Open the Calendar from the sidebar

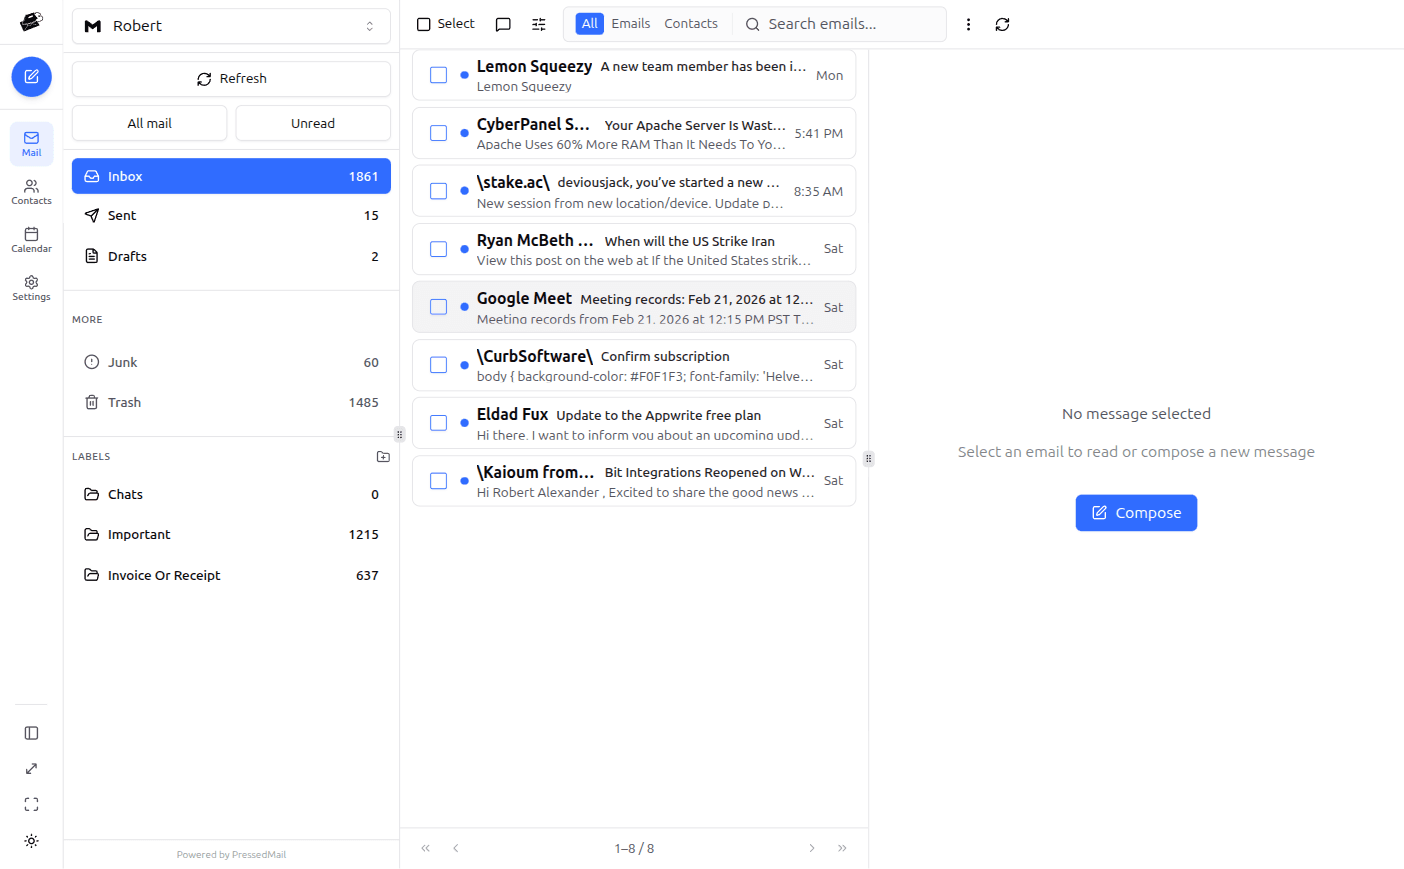(x=31, y=239)
